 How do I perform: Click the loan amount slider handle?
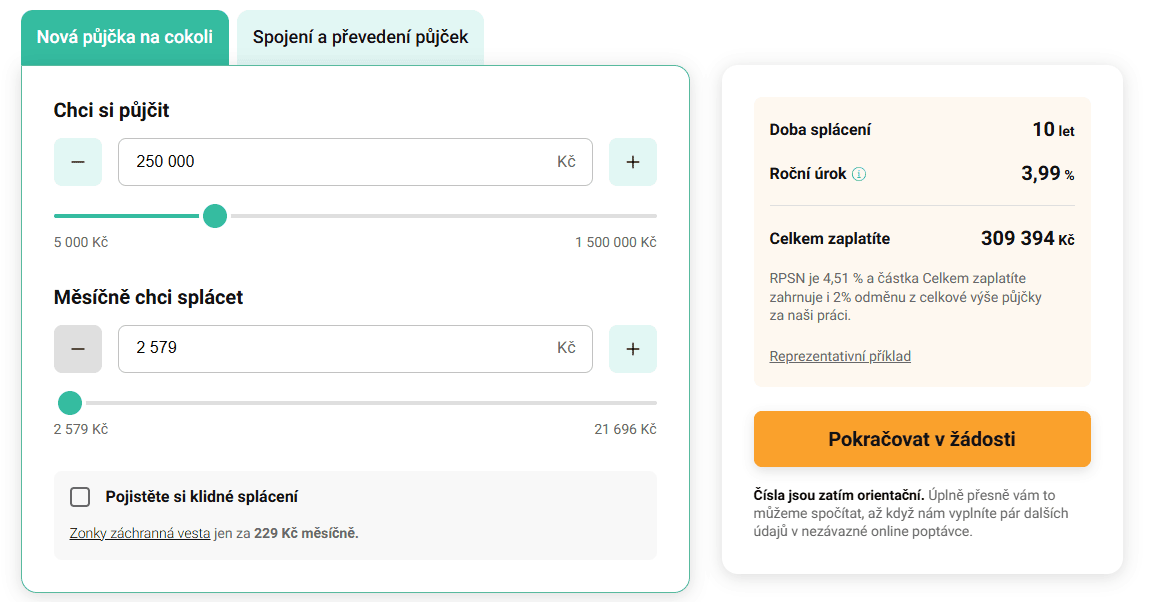[x=215, y=216]
